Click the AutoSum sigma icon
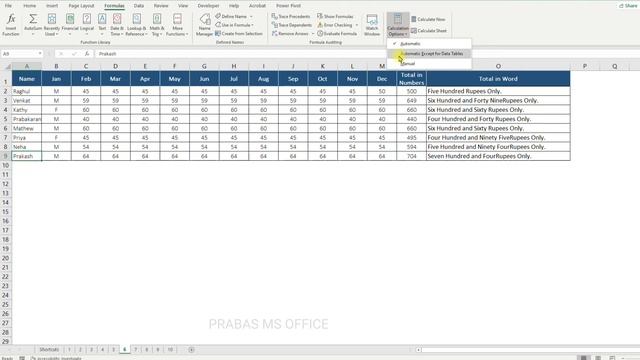The width and height of the screenshot is (640, 360). [33, 19]
